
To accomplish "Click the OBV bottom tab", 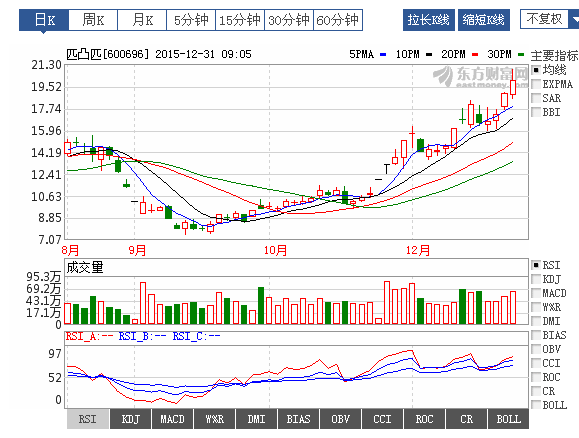I will [340, 419].
